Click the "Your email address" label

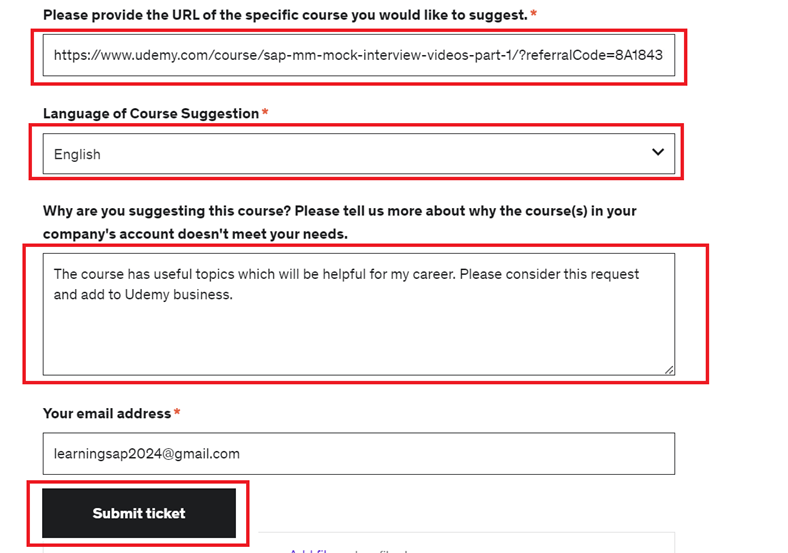click(x=107, y=413)
